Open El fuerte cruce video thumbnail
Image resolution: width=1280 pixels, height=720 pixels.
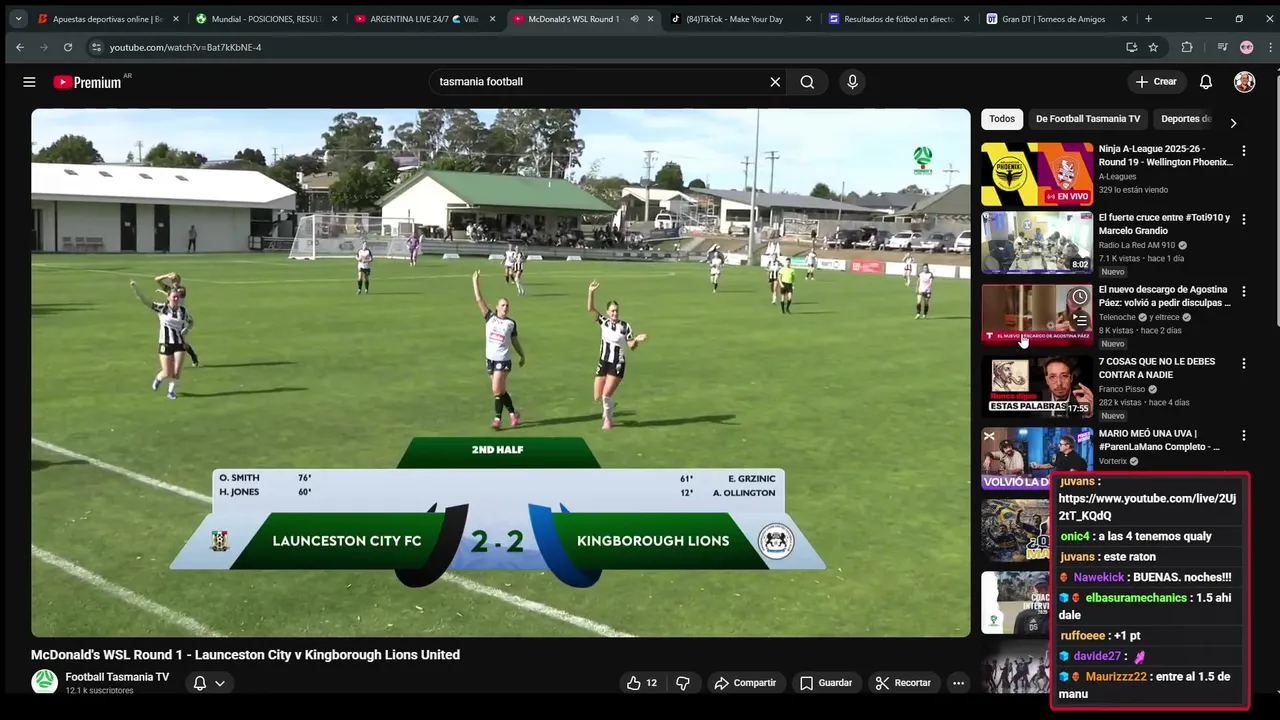[1037, 243]
